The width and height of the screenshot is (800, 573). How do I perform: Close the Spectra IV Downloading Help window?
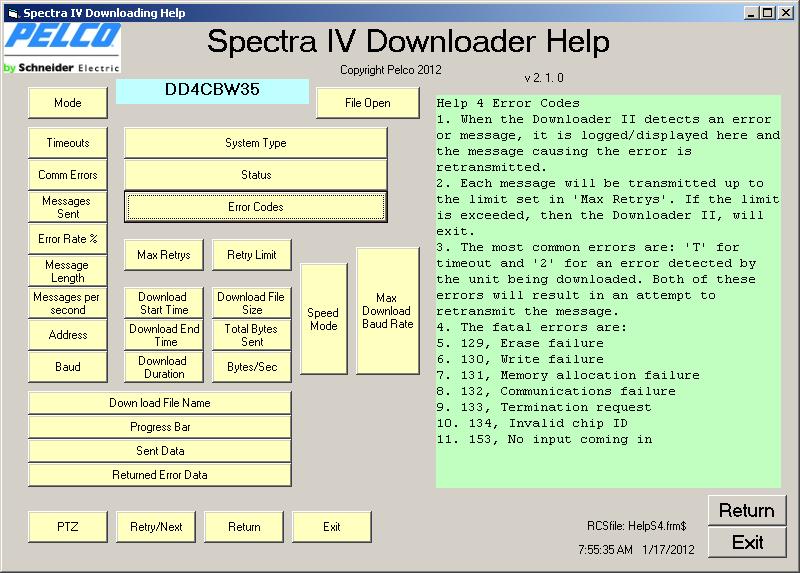tap(786, 13)
